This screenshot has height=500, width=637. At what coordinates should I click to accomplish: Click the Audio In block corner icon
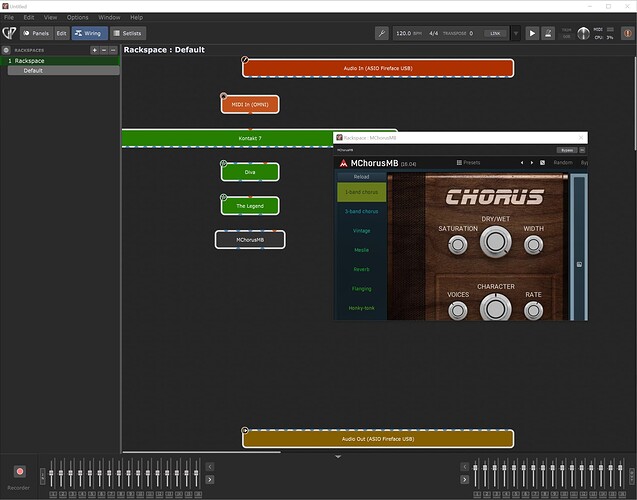[245, 60]
